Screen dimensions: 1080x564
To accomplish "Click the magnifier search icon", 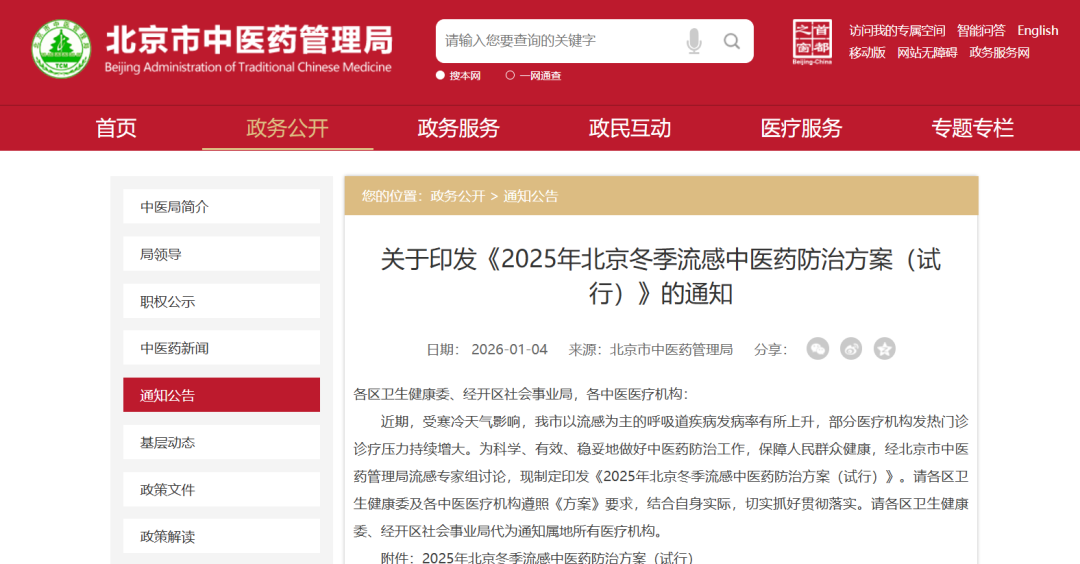I will click(732, 41).
